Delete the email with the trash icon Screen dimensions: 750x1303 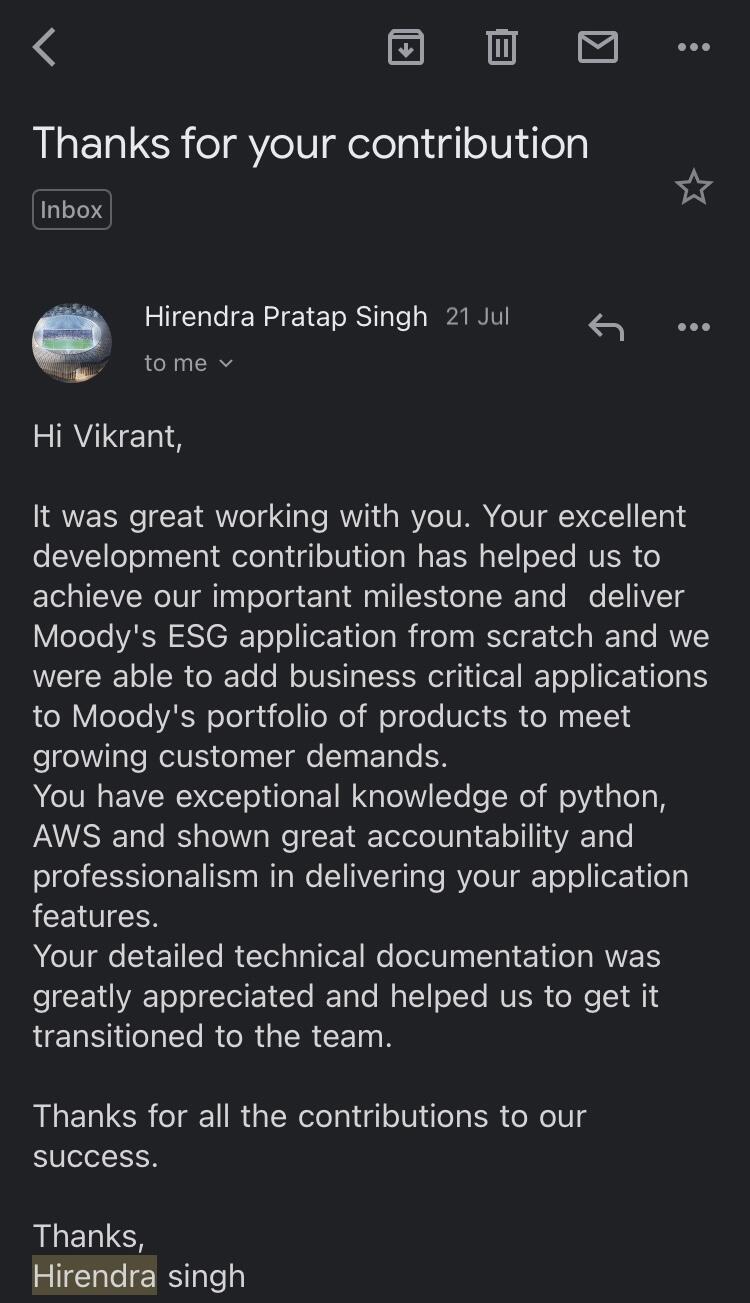pyautogui.click(x=501, y=47)
